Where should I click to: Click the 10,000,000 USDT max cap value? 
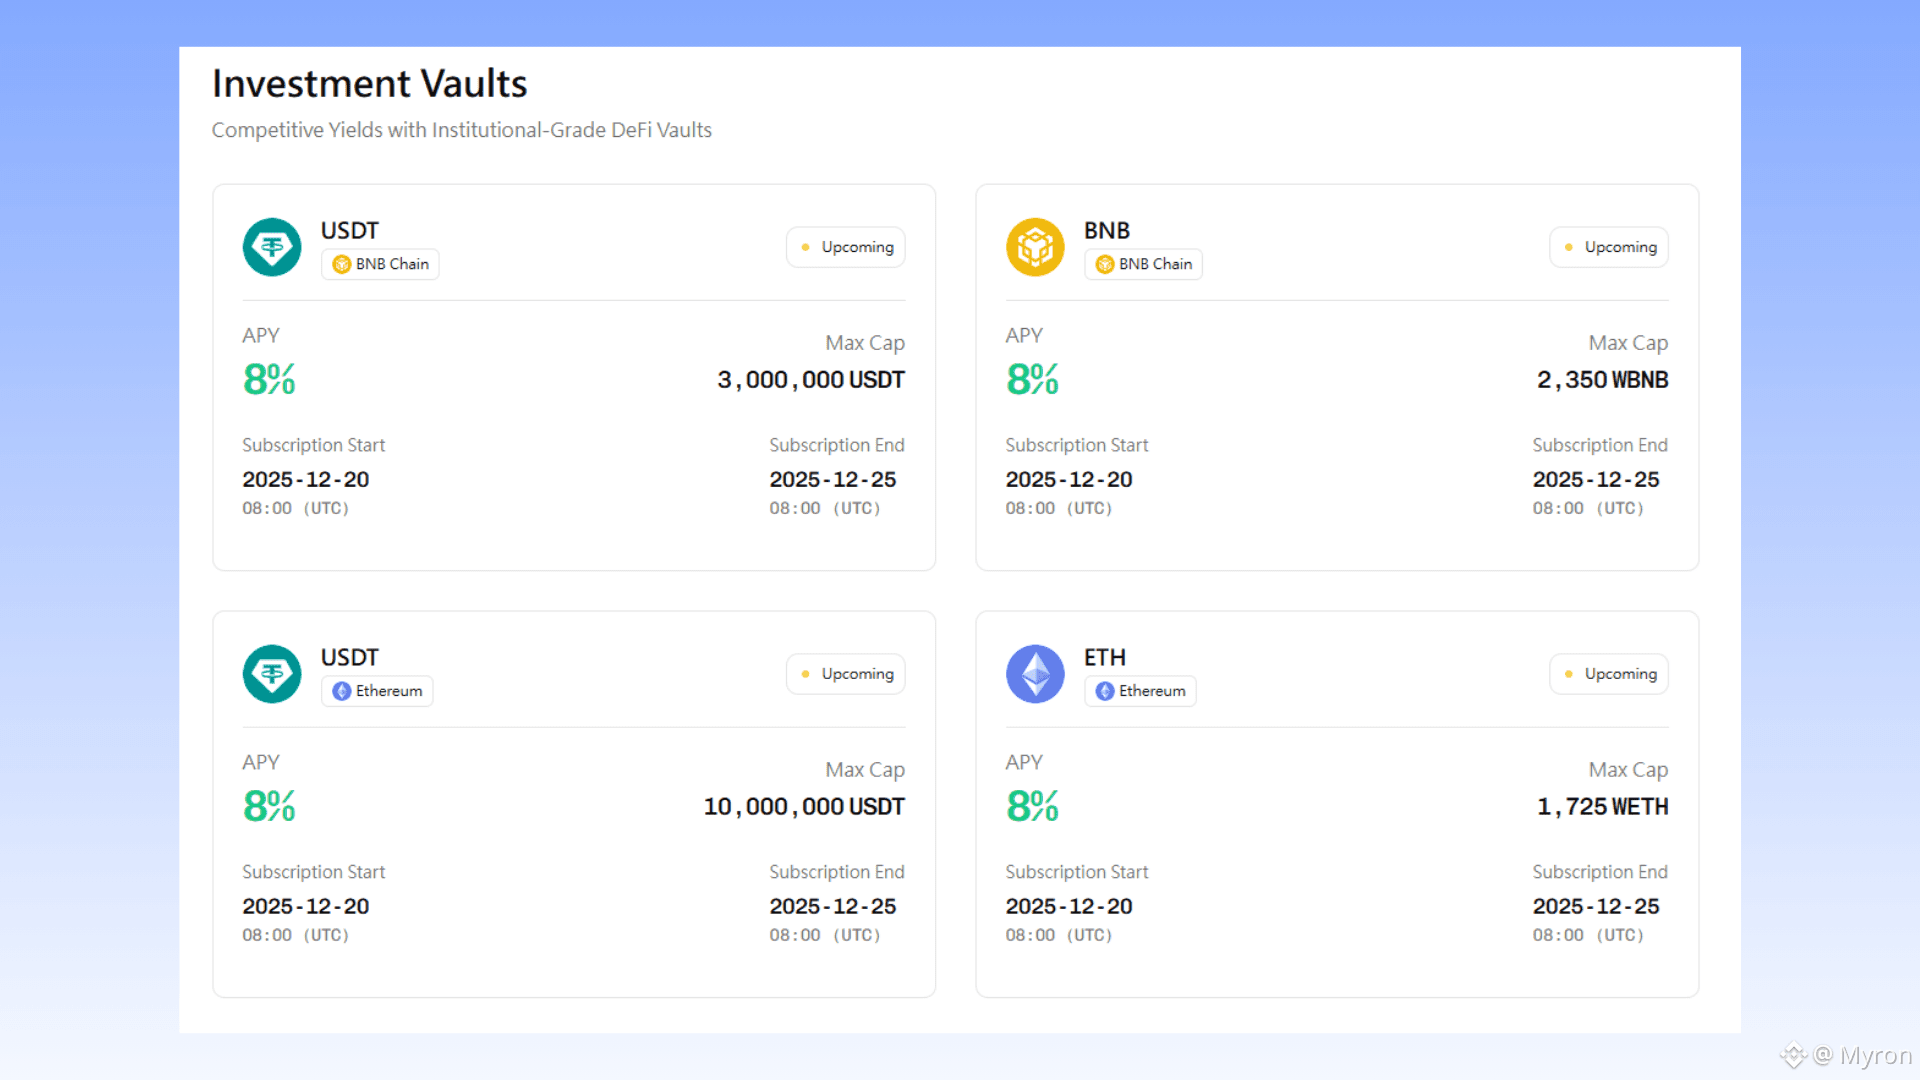coord(804,807)
